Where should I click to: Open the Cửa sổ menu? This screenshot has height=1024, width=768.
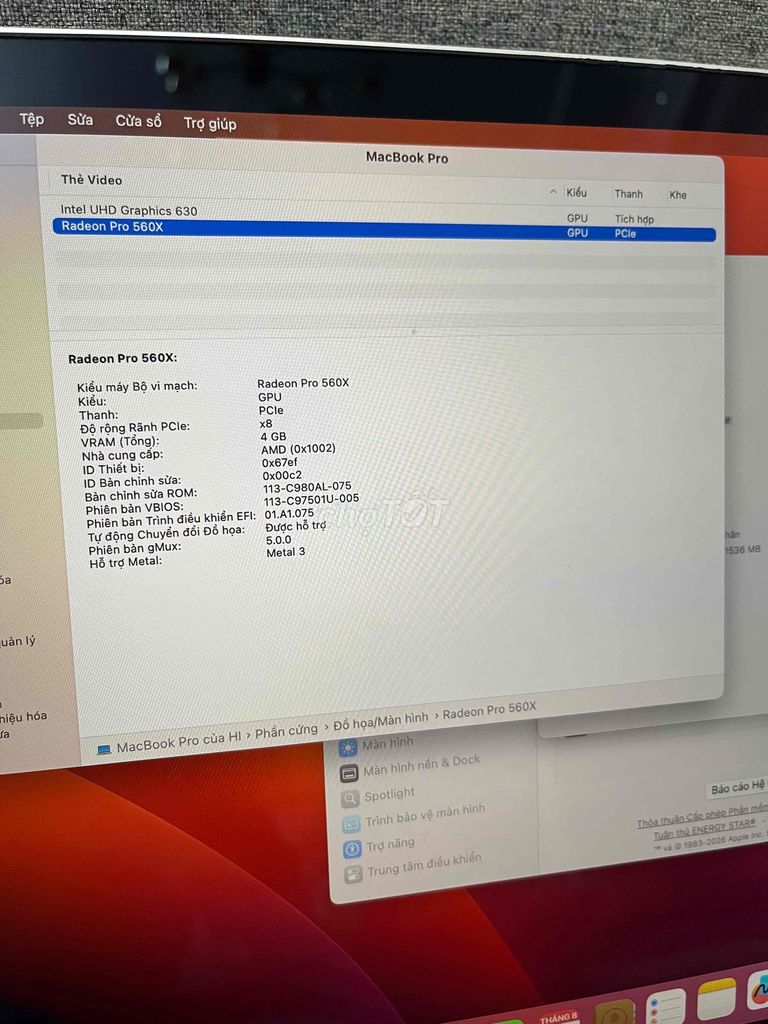pyautogui.click(x=138, y=121)
